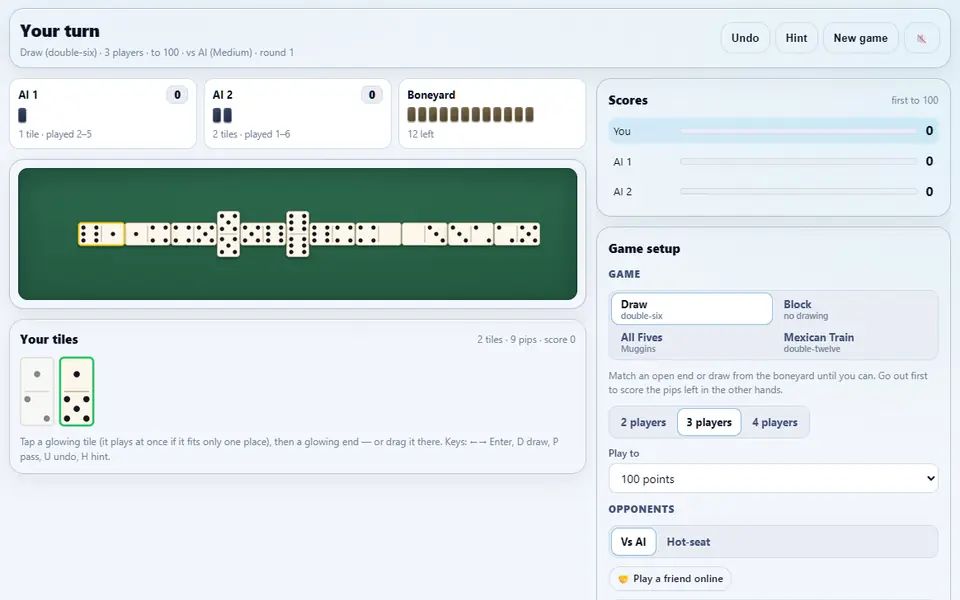Click the 'Your tiles' heading

[x=49, y=339]
